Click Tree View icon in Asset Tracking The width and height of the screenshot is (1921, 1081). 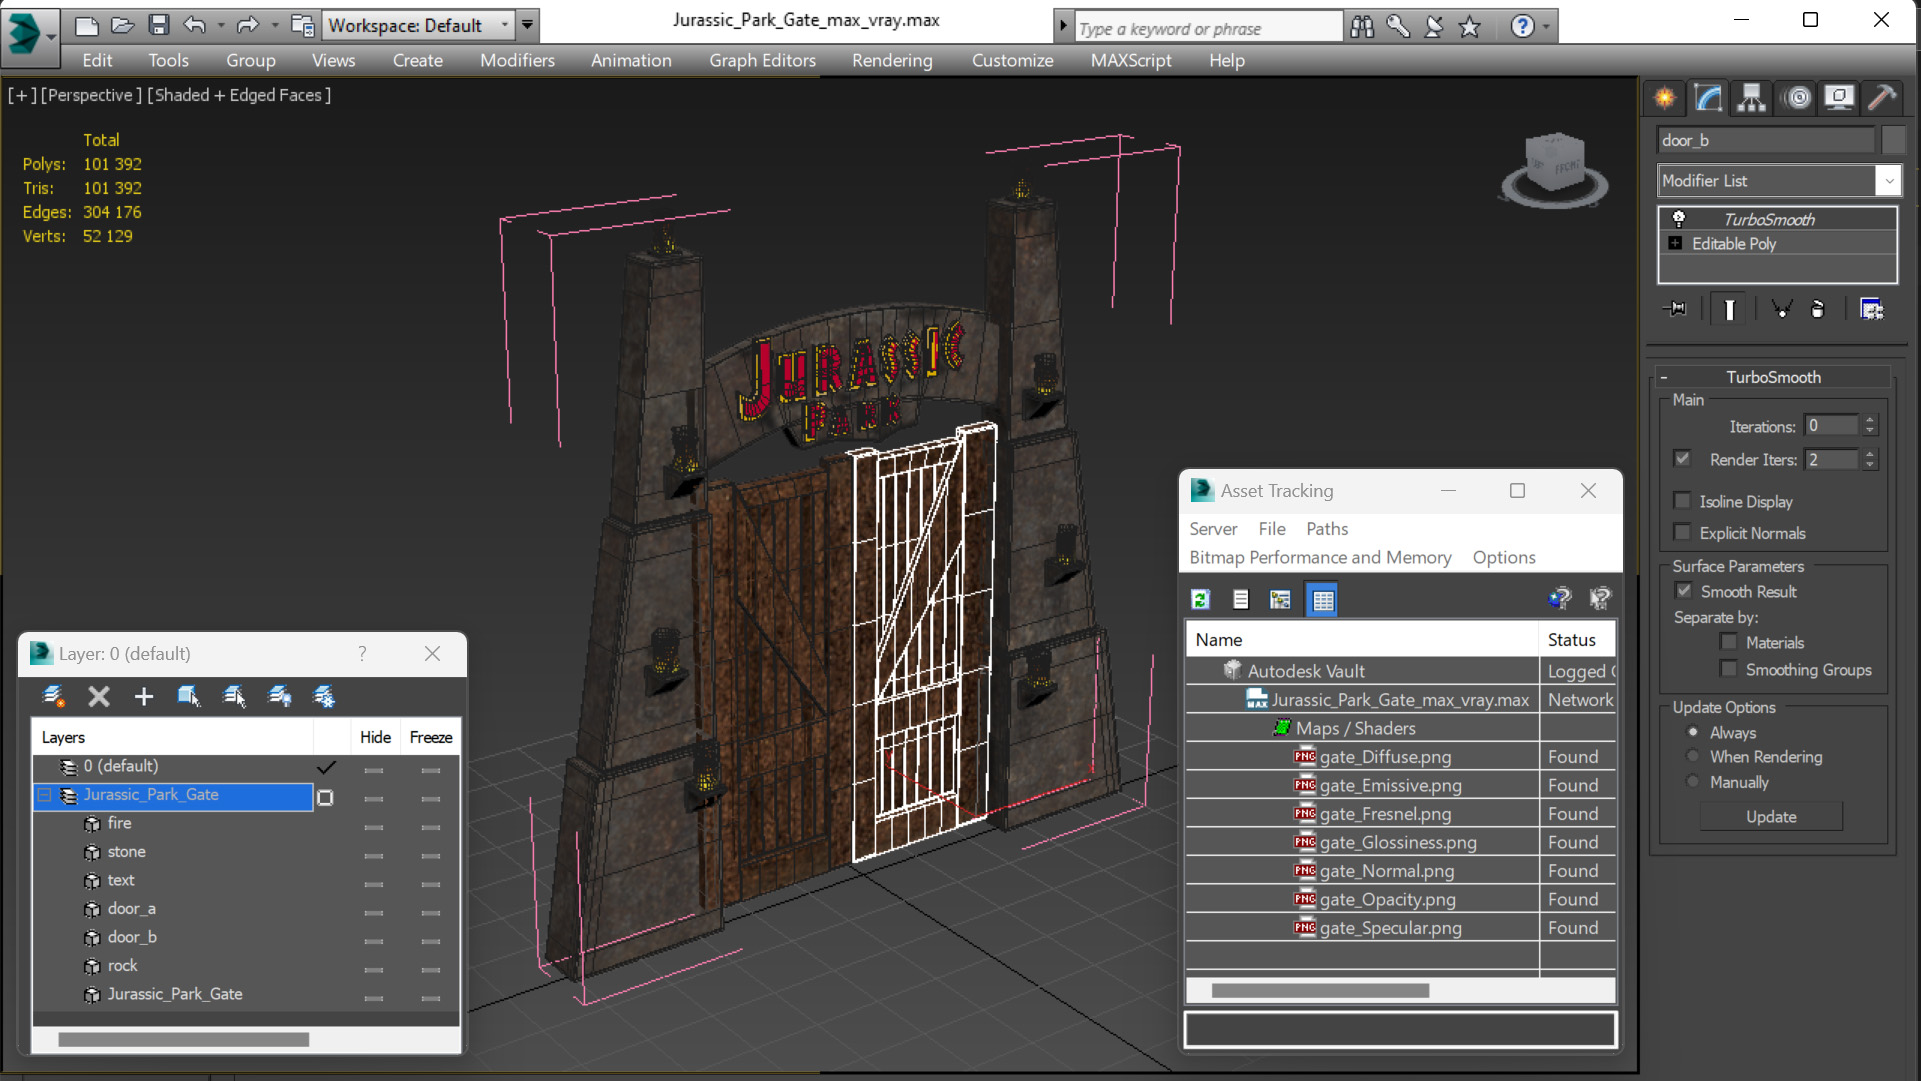click(x=1280, y=599)
